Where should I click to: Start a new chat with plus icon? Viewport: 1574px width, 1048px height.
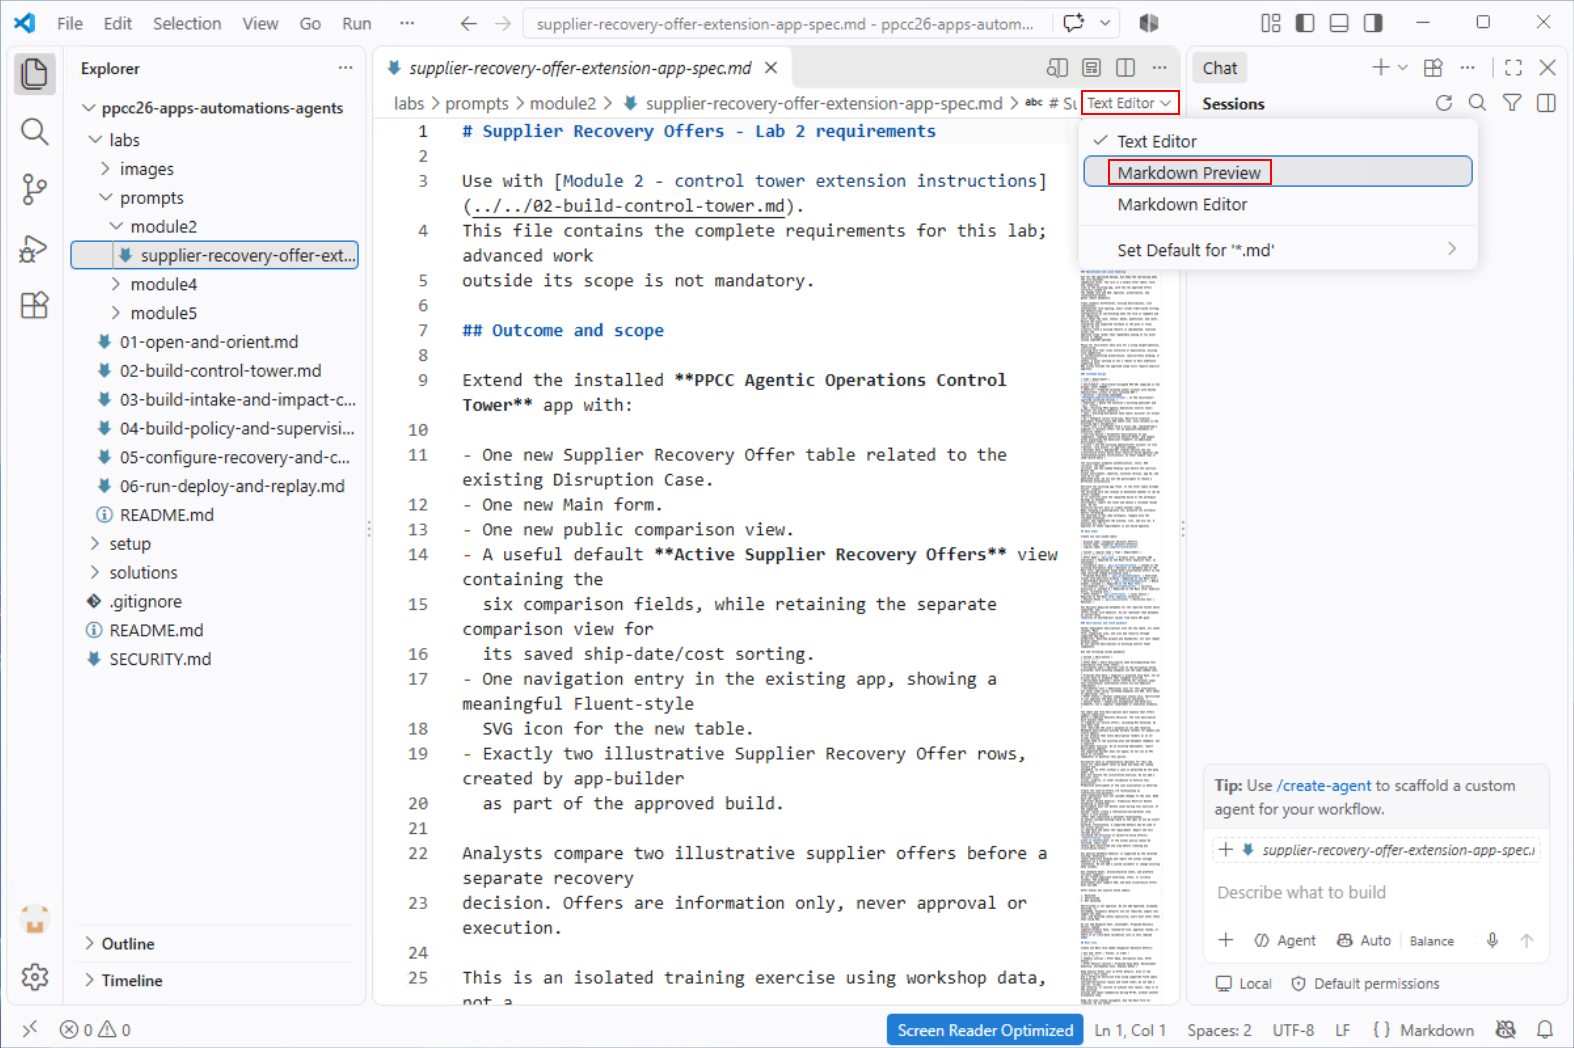[1380, 67]
